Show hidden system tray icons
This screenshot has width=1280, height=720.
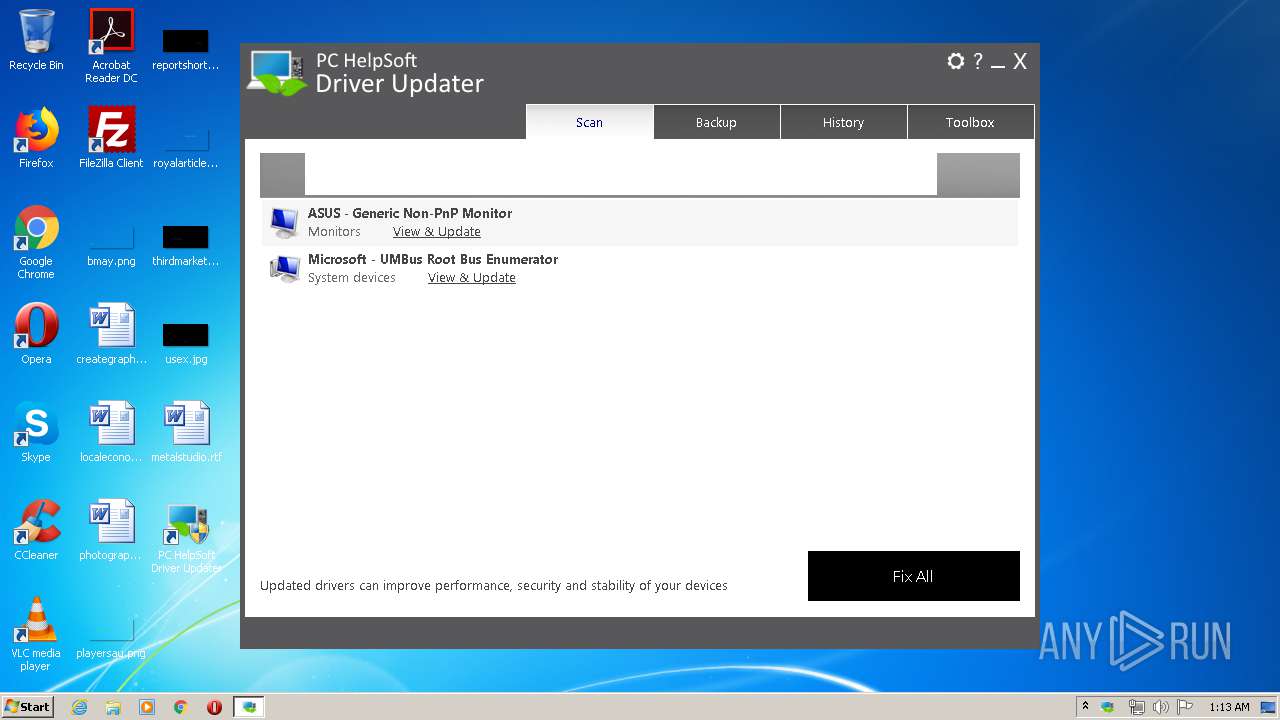(1085, 706)
